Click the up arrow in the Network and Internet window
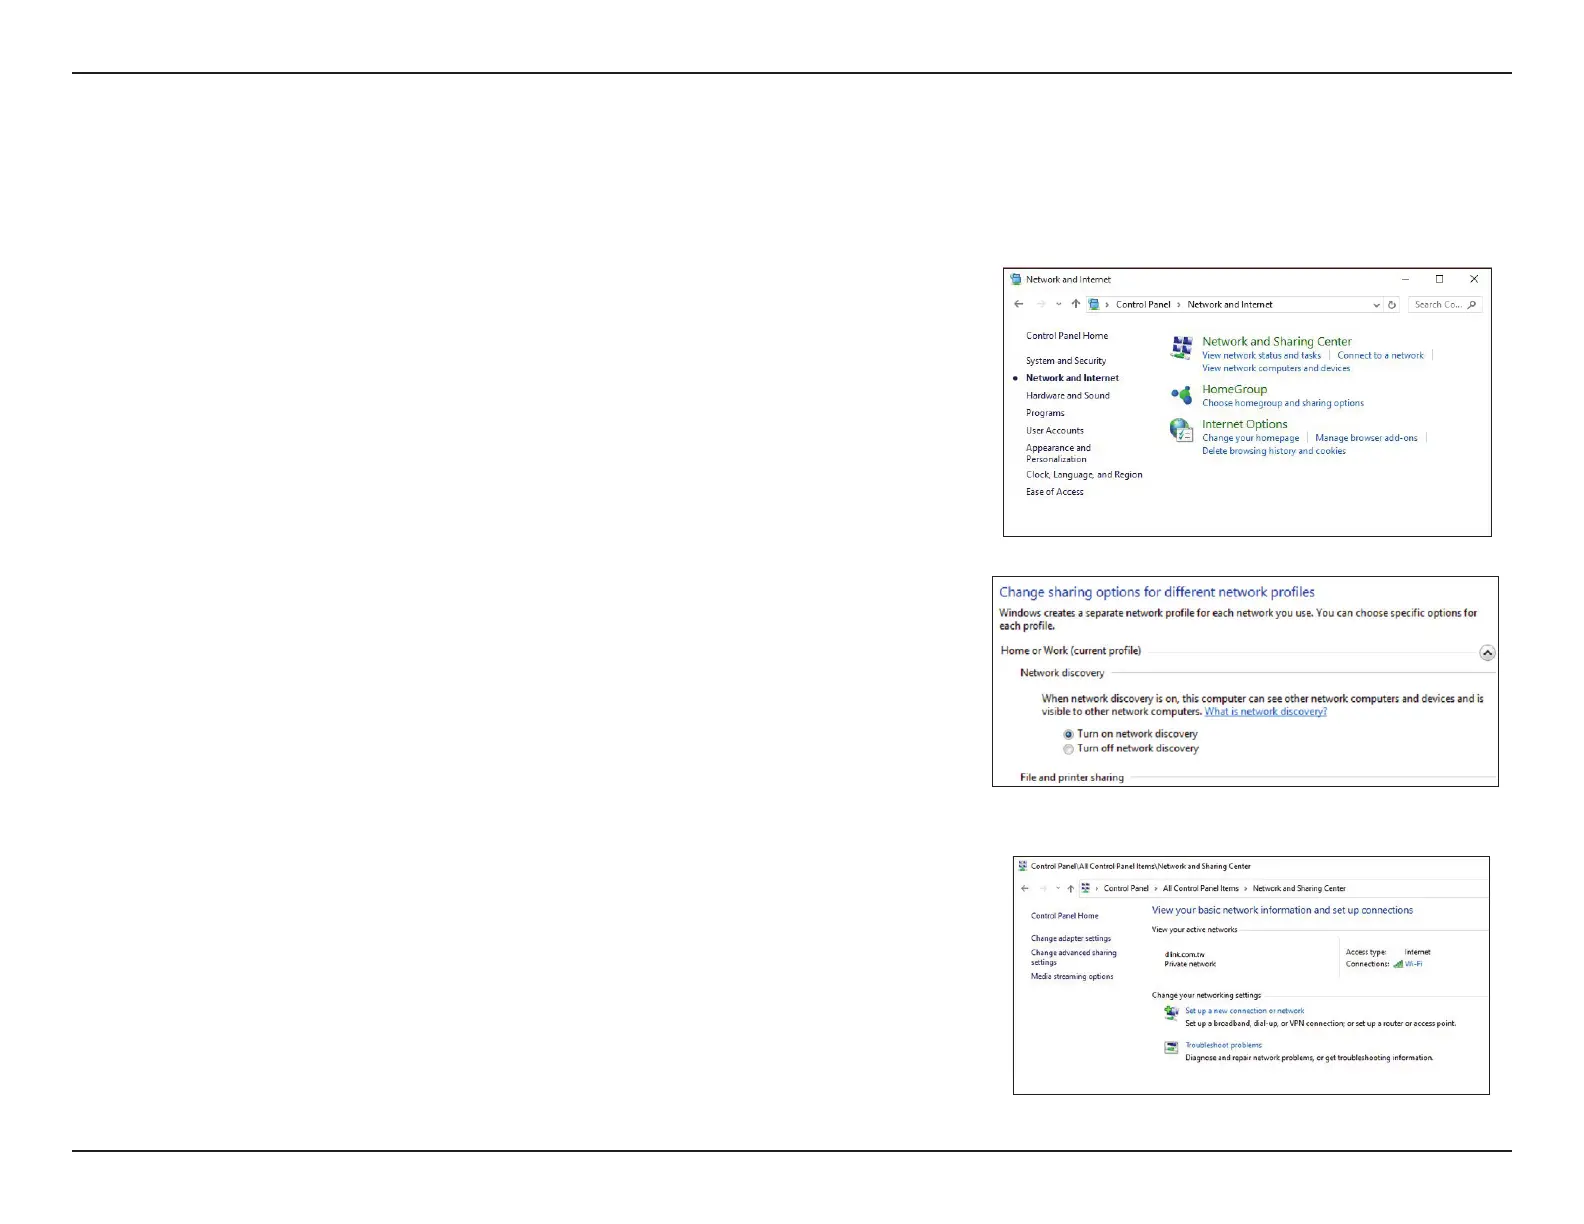The width and height of the screenshot is (1584, 1224). (x=1076, y=305)
